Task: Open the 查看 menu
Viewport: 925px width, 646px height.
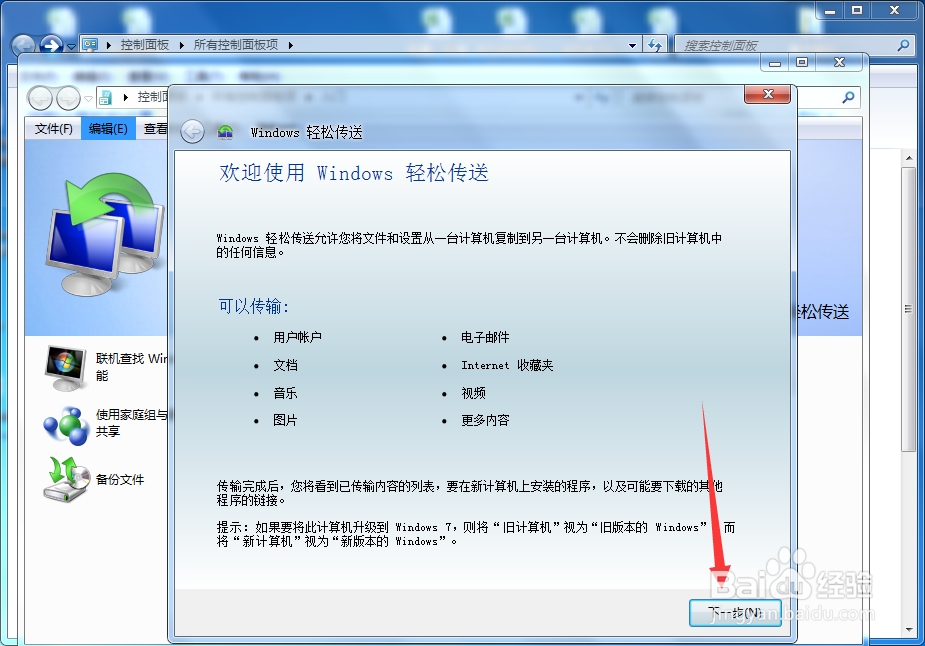Action: [x=156, y=129]
